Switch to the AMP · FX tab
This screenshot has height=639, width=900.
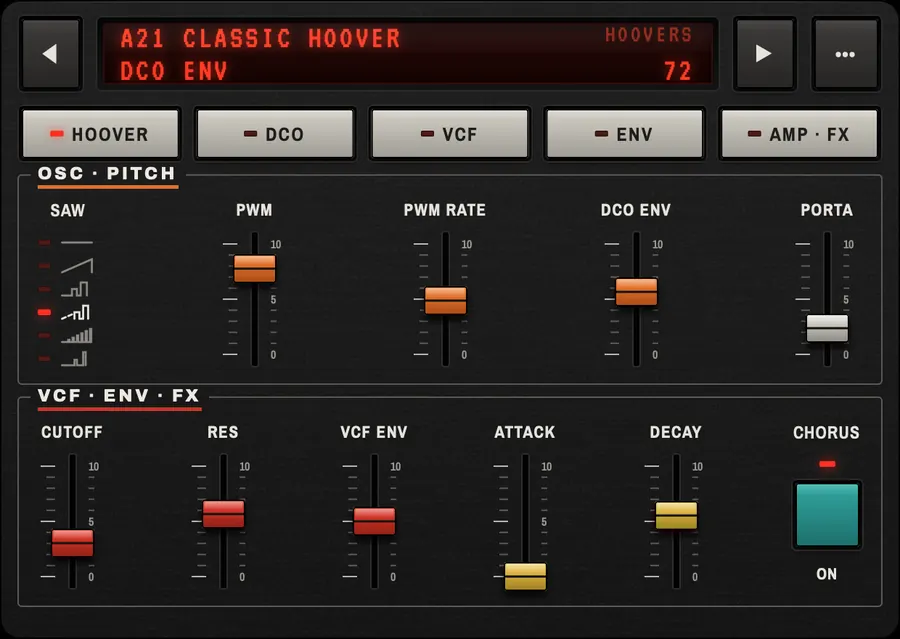tap(799, 134)
